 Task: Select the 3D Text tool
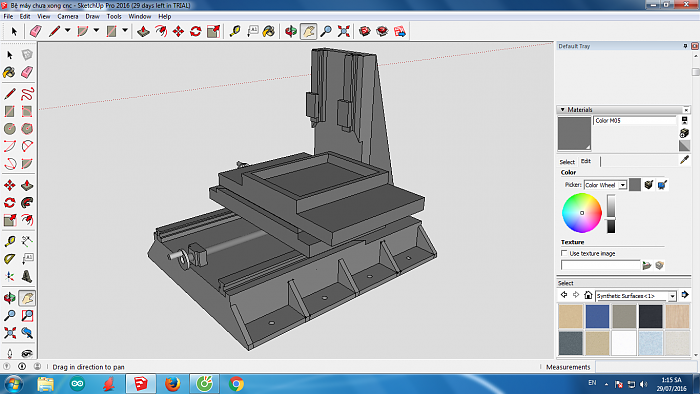point(27,276)
